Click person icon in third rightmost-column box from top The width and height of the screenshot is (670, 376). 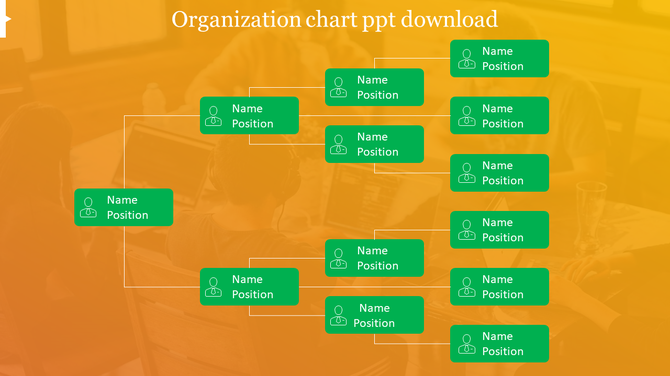coord(467,173)
